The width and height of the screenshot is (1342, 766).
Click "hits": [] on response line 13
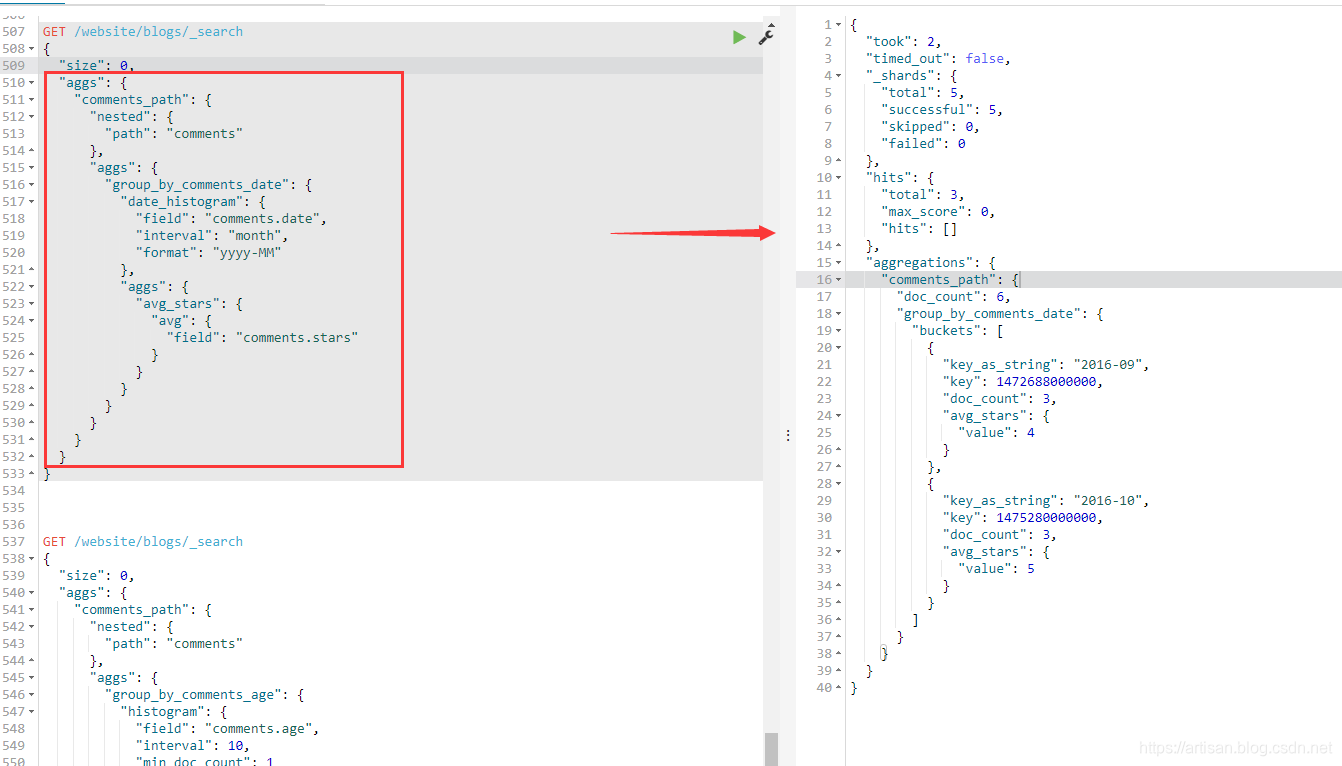tap(919, 228)
